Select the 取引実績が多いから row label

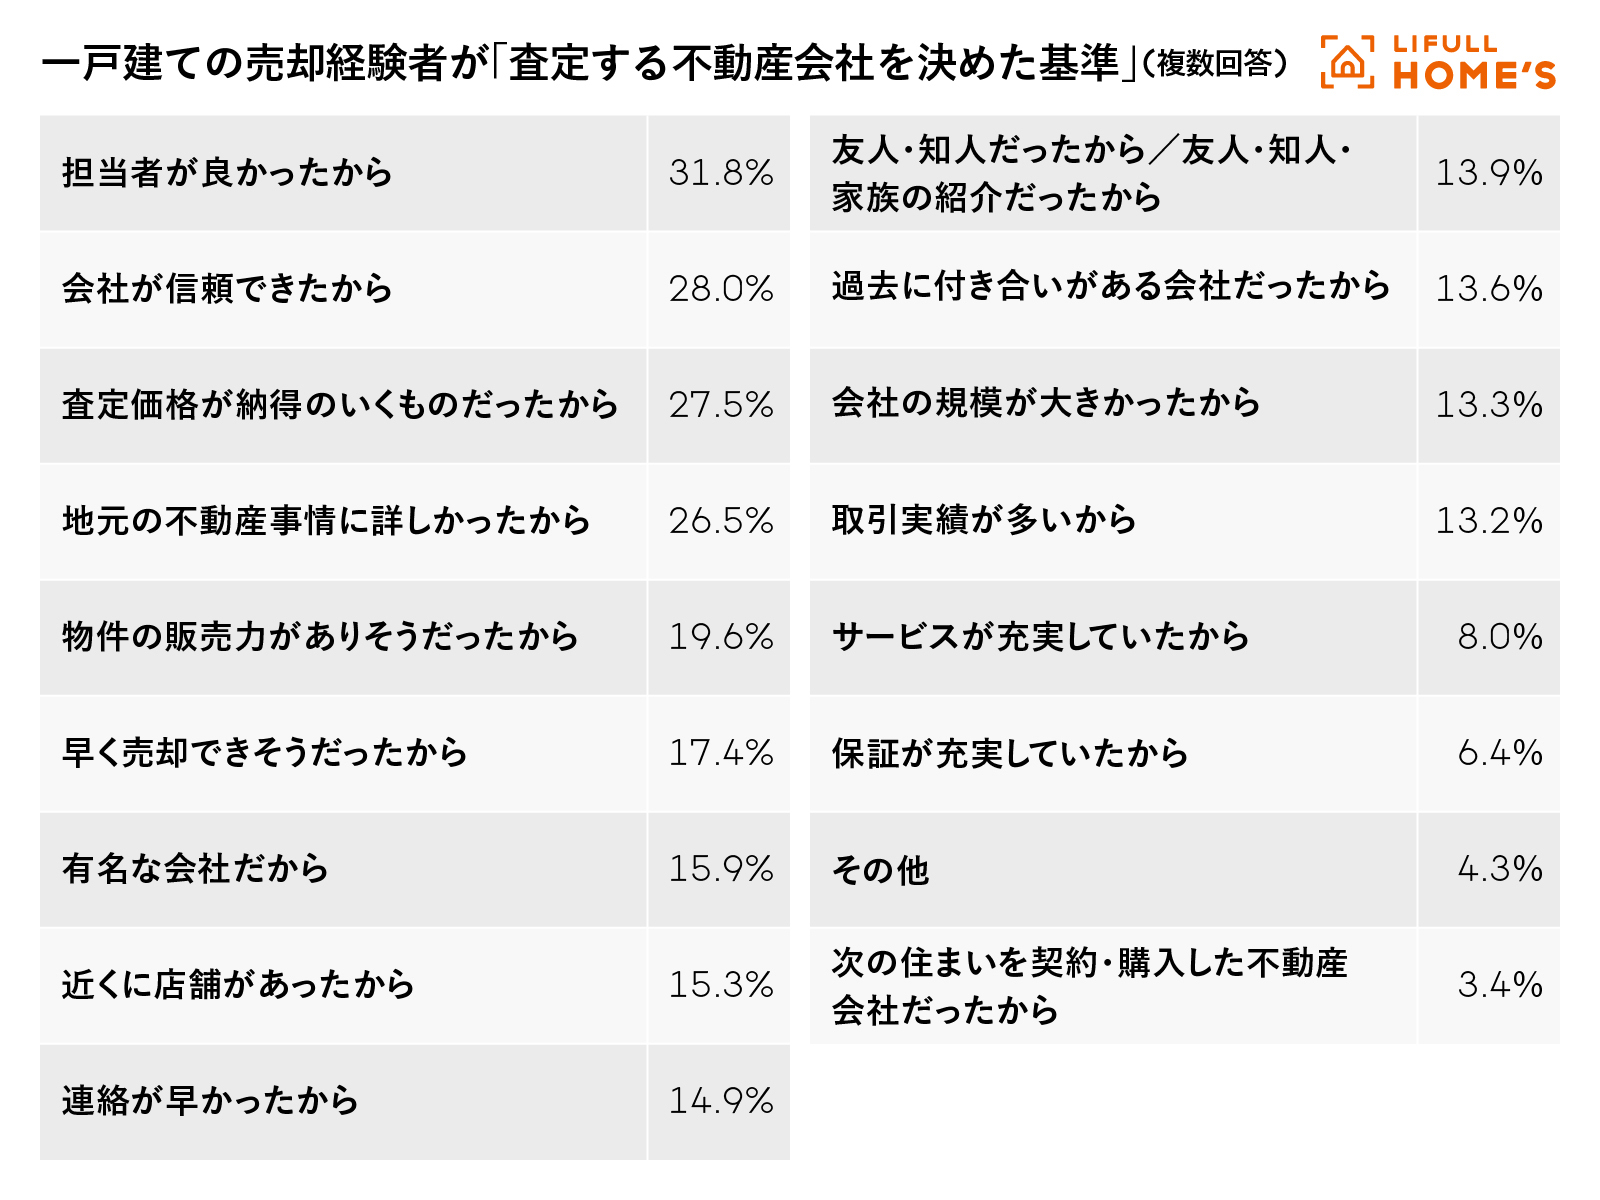click(x=984, y=520)
